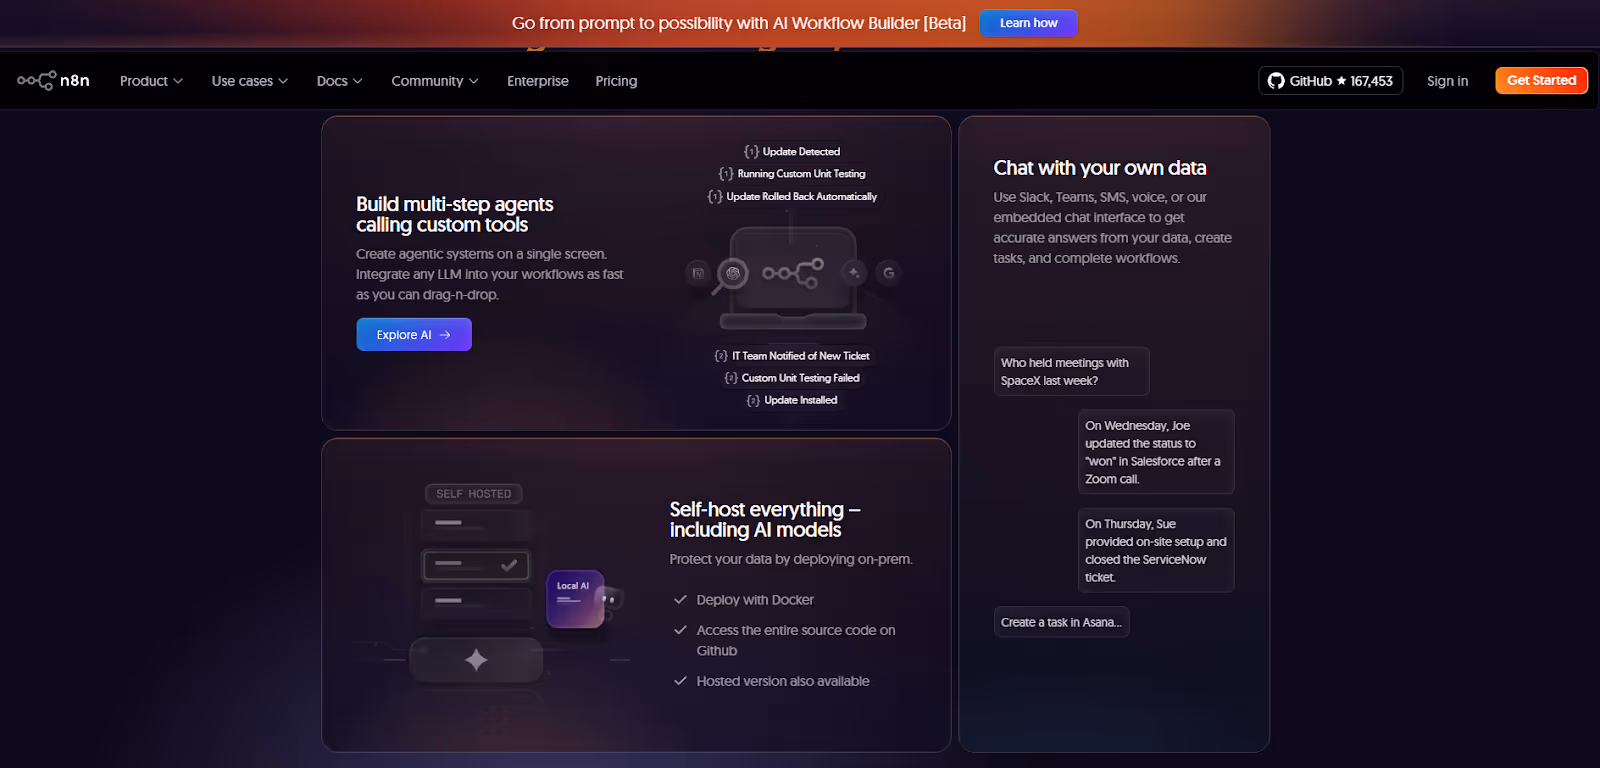Screen dimensions: 1600x768
Task: Click the Build multi-step agents heading
Action: coord(455,214)
